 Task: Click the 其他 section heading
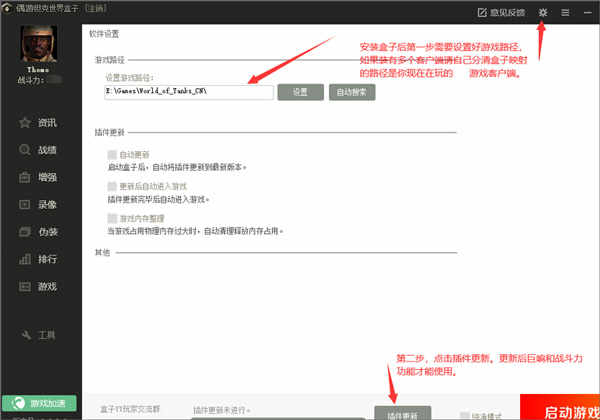[103, 252]
